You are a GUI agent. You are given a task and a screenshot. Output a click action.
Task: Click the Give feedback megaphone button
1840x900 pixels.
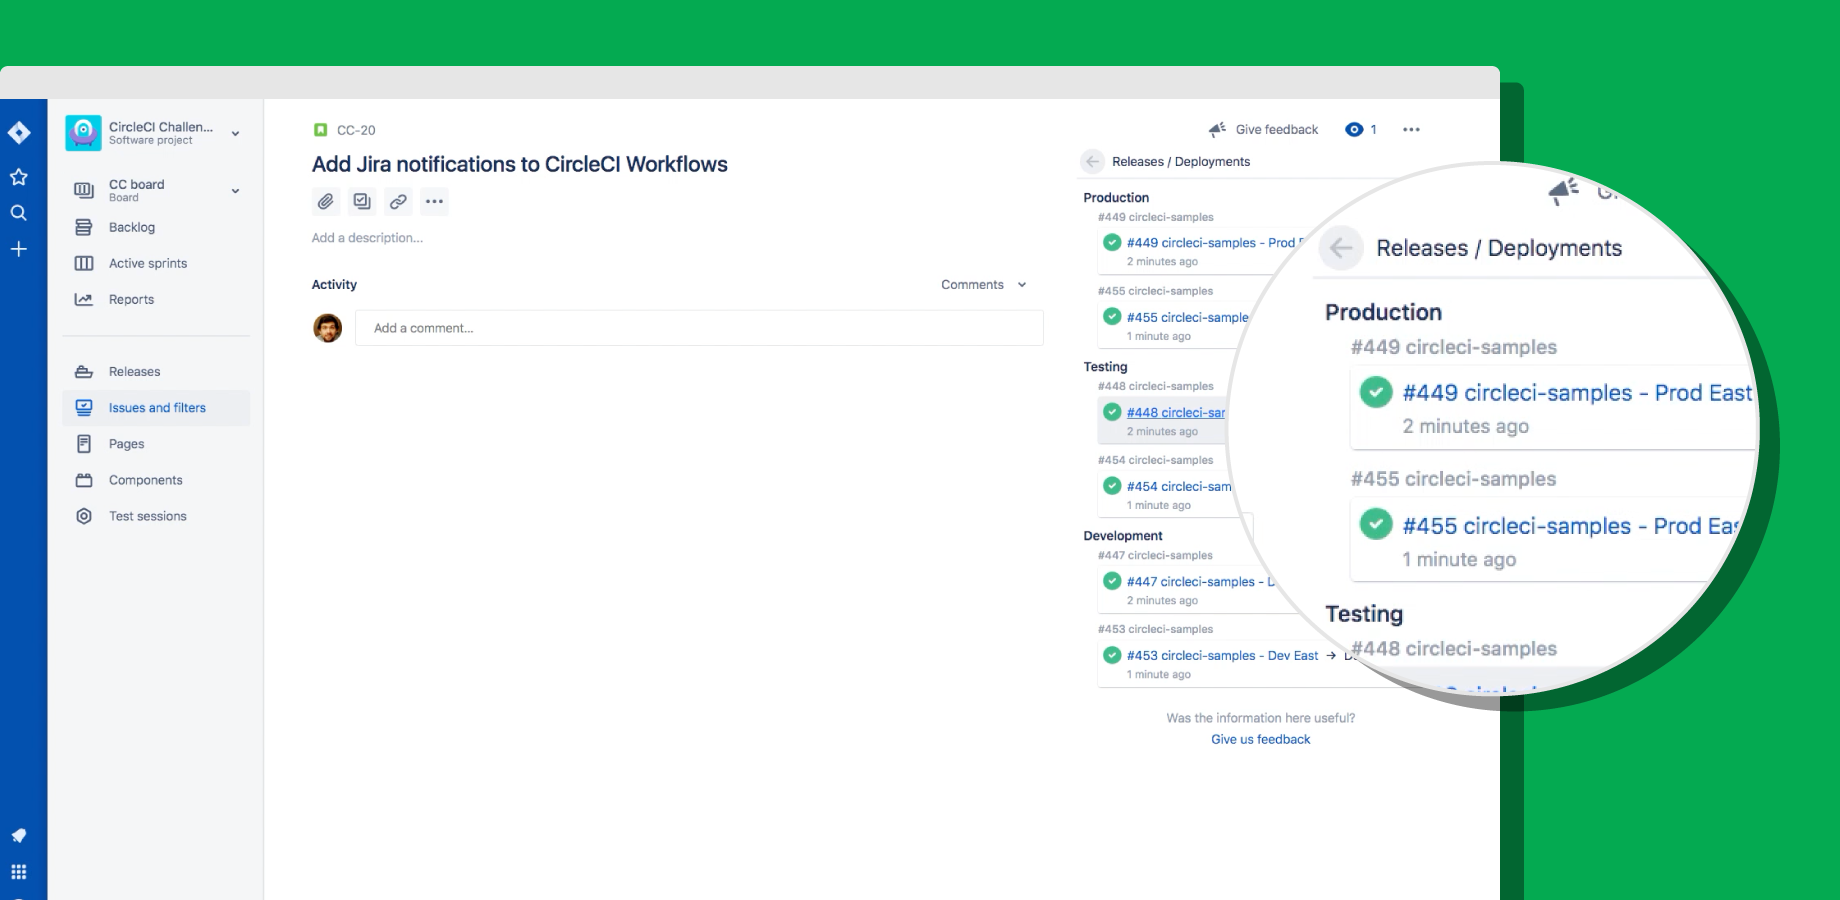[x=1264, y=130]
